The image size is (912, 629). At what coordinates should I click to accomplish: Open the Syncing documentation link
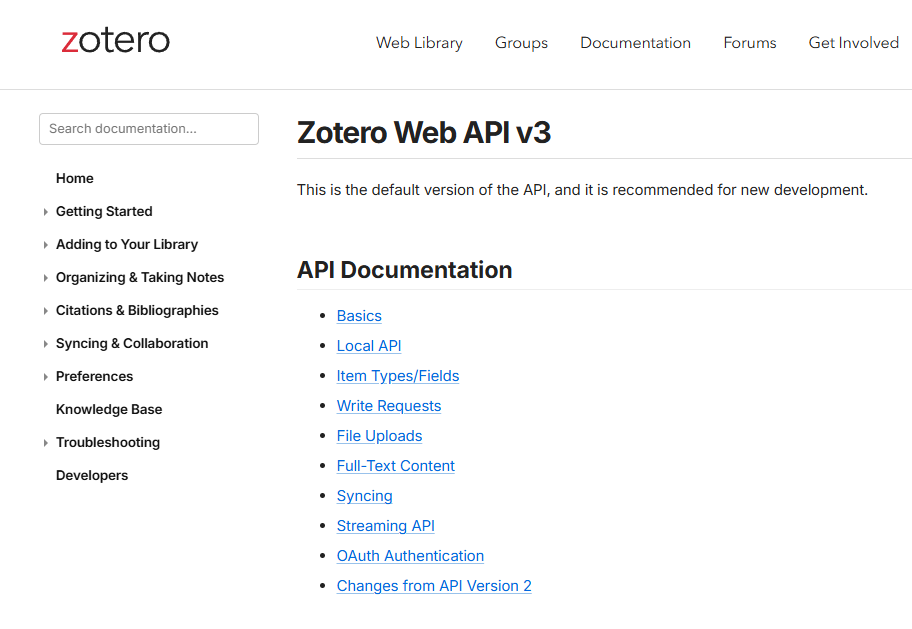click(364, 496)
